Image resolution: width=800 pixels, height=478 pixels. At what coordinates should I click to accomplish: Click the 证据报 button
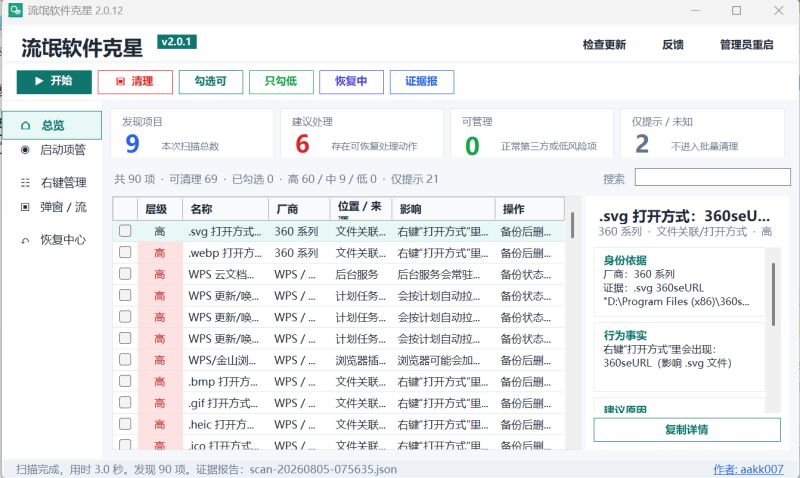coord(421,82)
